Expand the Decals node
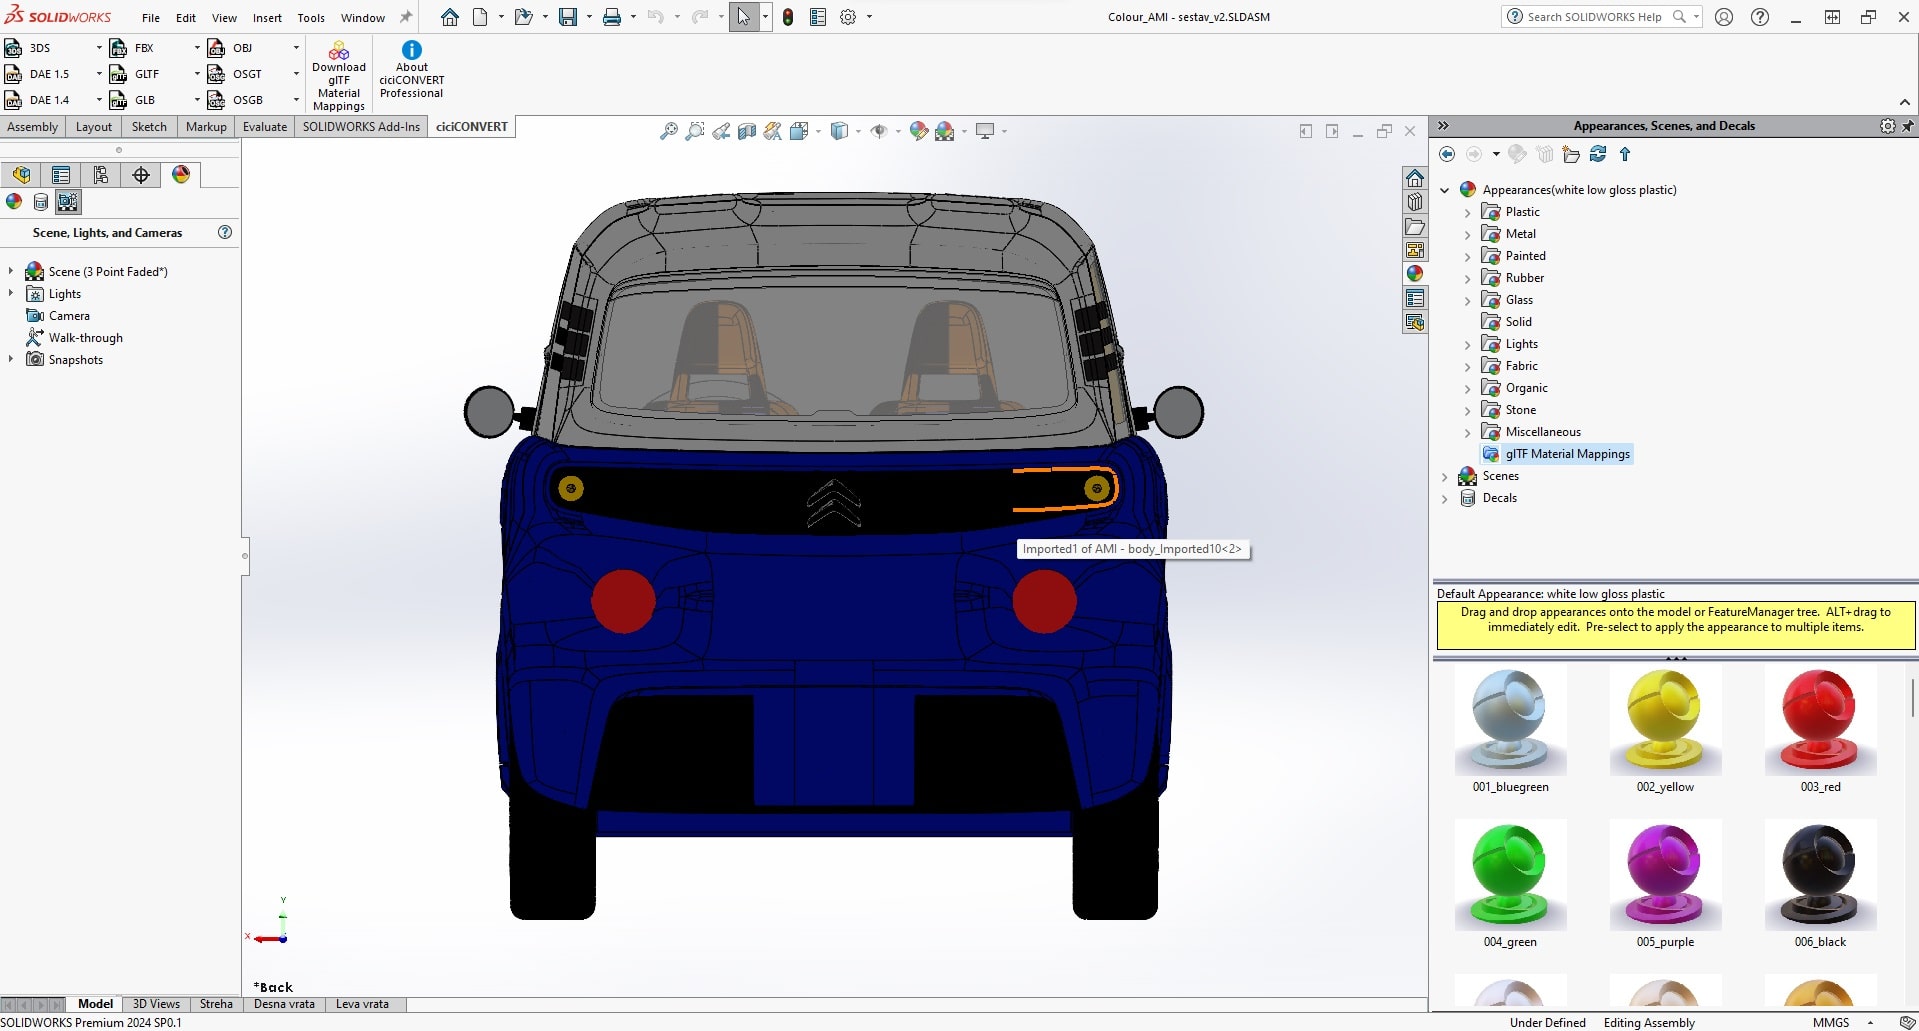The height and width of the screenshot is (1031, 1919). click(x=1445, y=498)
